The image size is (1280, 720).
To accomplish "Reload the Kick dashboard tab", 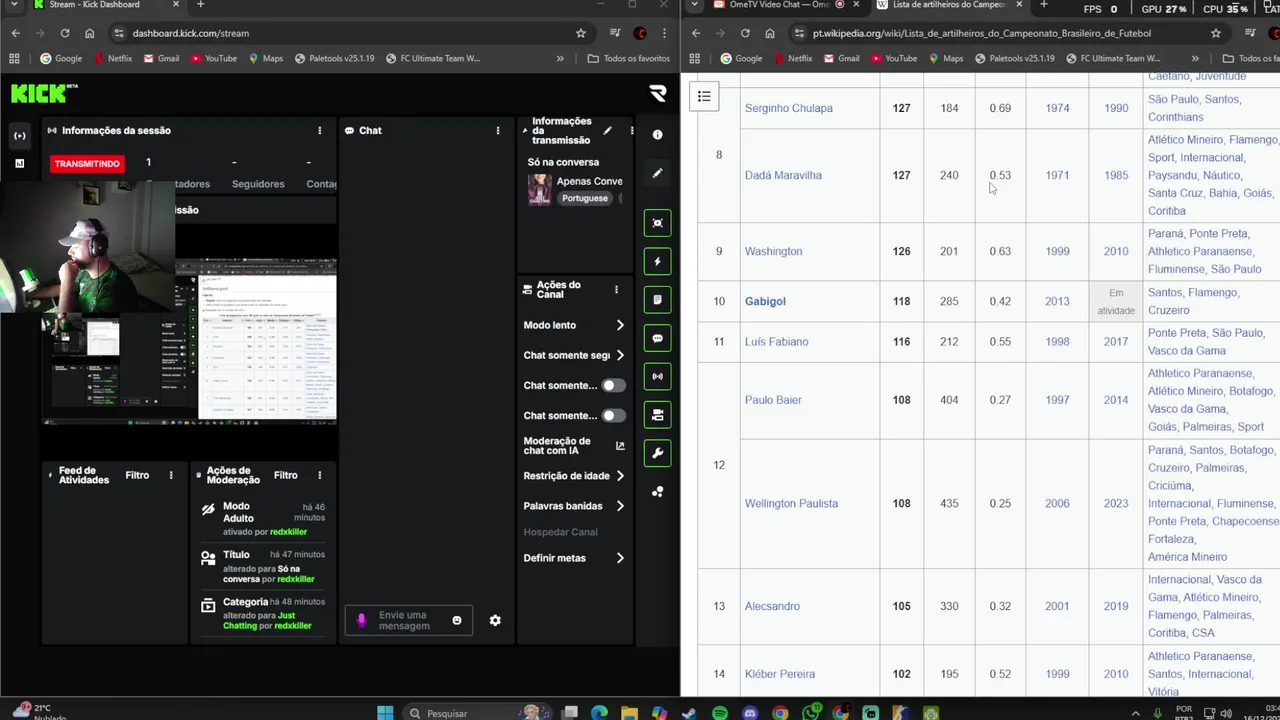I will click(x=64, y=33).
